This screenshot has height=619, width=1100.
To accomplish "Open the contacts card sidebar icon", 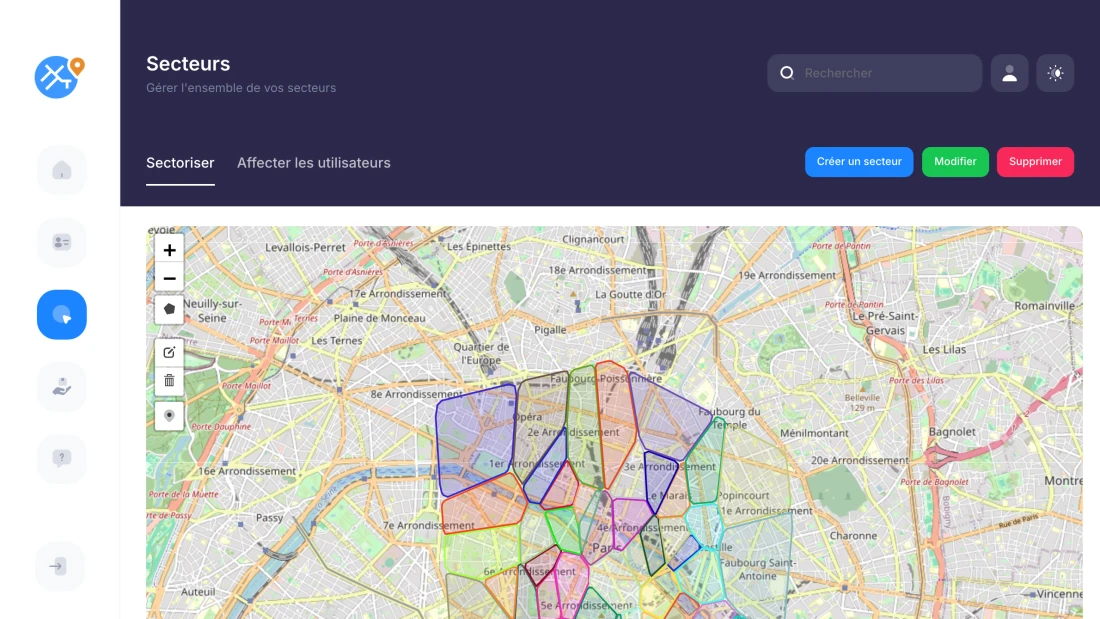I will coord(62,243).
